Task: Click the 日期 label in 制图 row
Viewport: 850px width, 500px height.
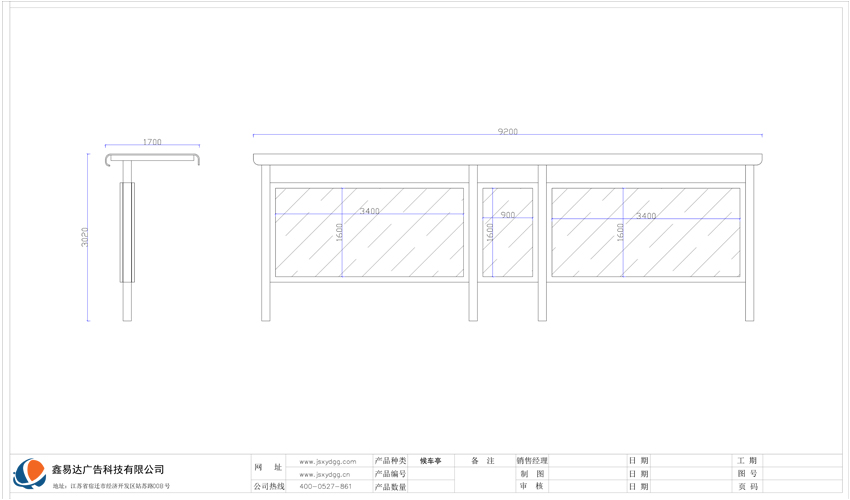Action: (638, 473)
